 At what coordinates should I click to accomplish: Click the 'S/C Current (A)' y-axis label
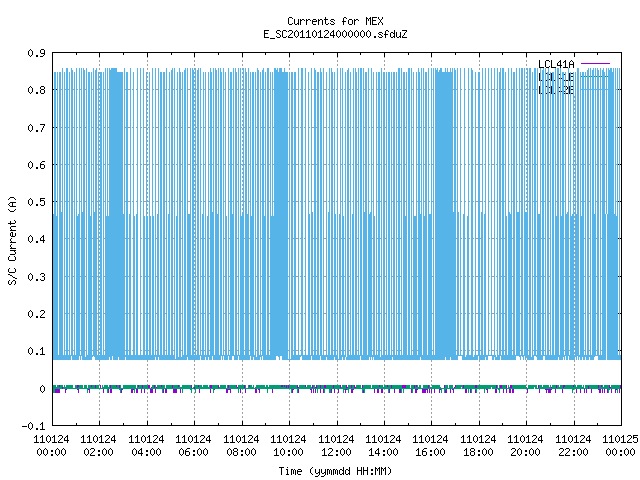[x=12, y=240]
